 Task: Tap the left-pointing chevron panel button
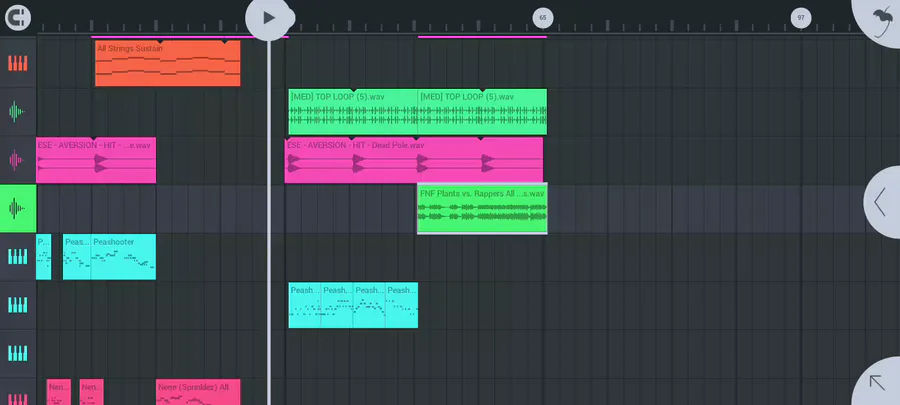(882, 202)
